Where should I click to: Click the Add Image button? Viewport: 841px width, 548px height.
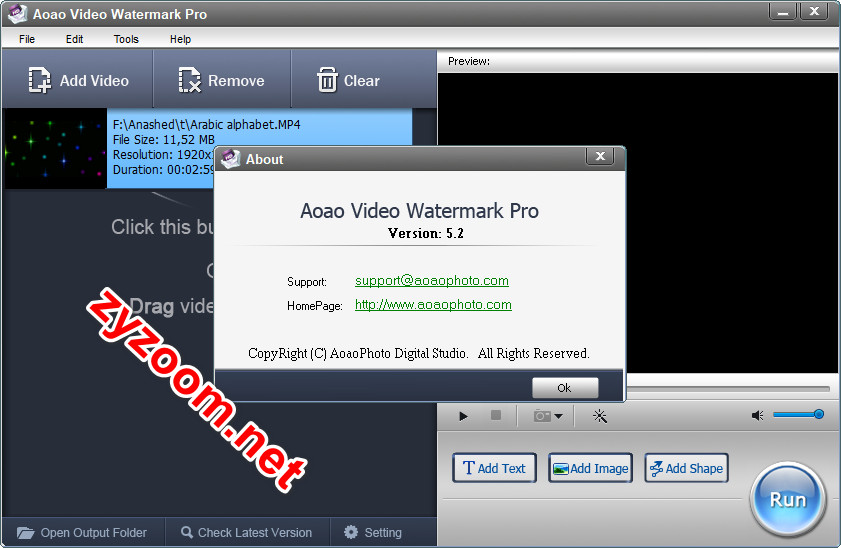(591, 468)
